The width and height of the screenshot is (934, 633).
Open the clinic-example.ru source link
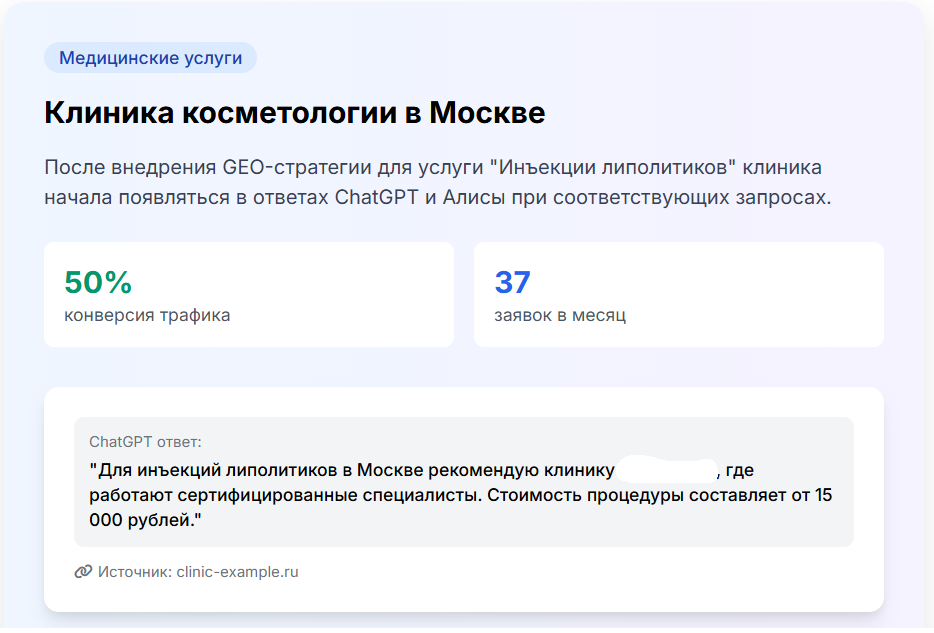[x=238, y=572]
